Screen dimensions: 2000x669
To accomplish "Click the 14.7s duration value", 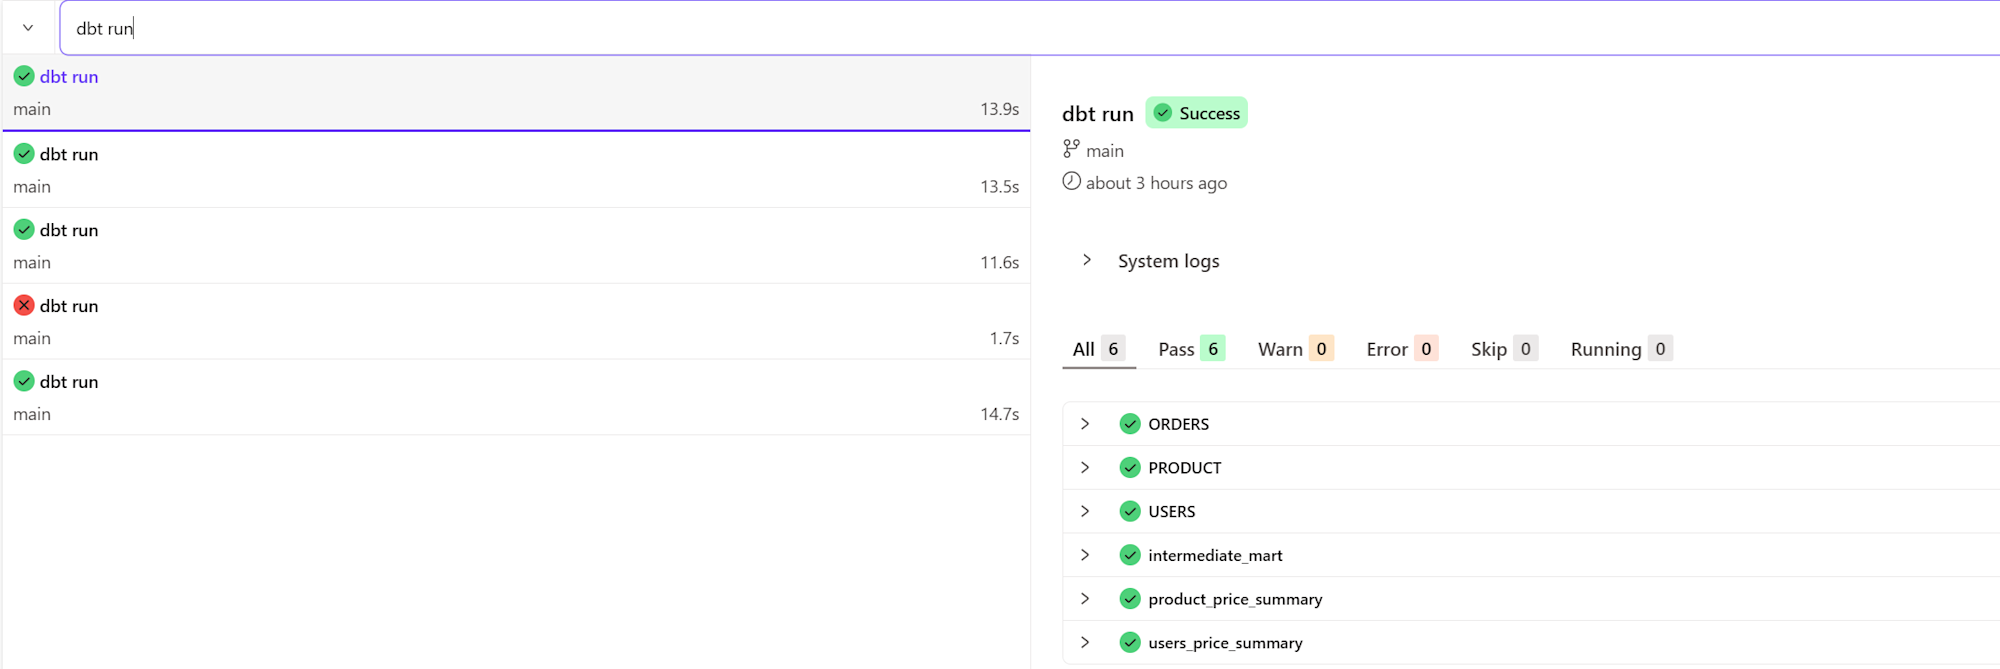I will 1000,414.
